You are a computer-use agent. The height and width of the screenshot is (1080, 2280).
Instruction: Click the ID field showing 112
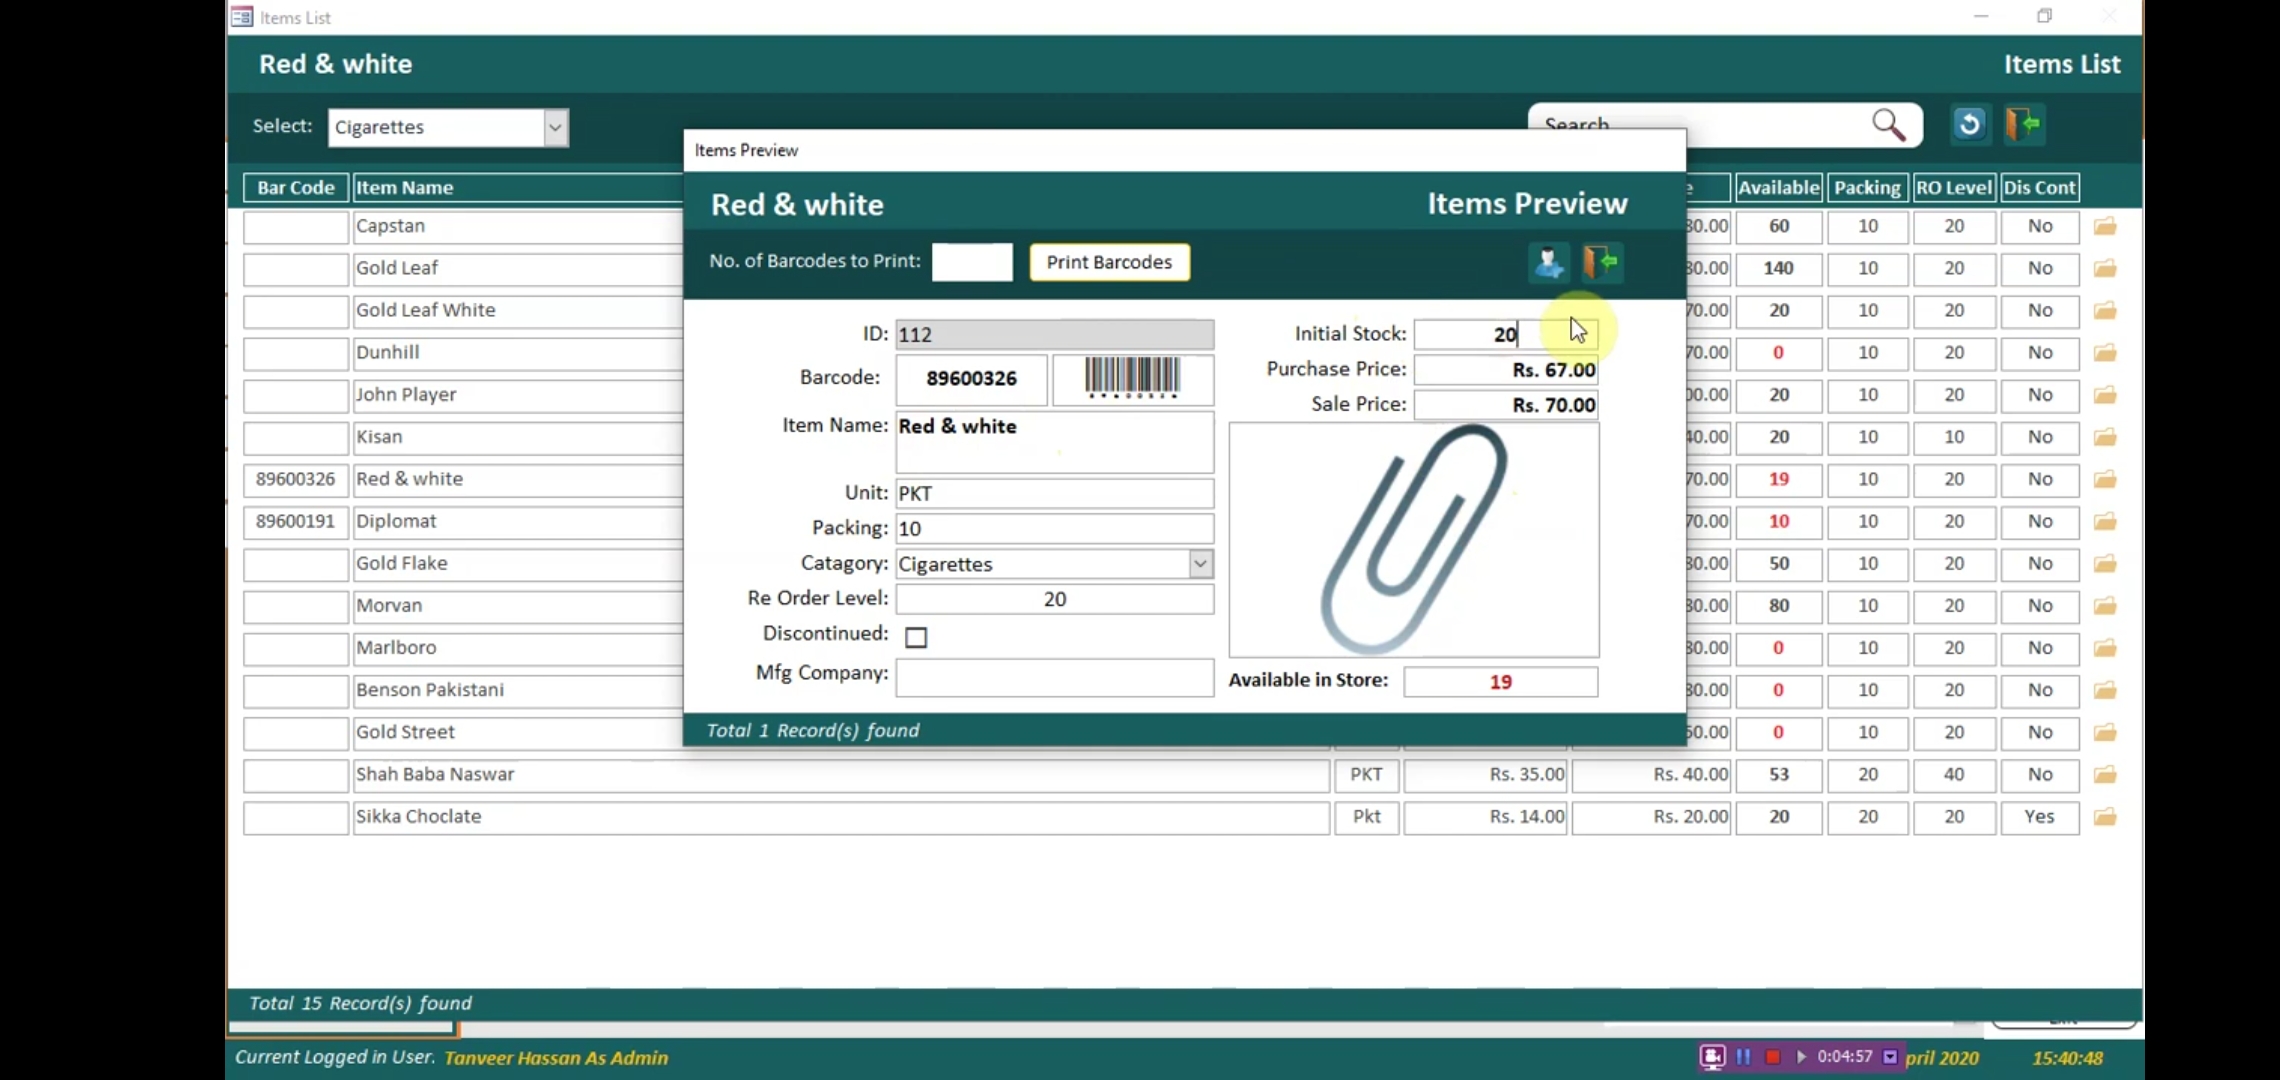(1055, 334)
